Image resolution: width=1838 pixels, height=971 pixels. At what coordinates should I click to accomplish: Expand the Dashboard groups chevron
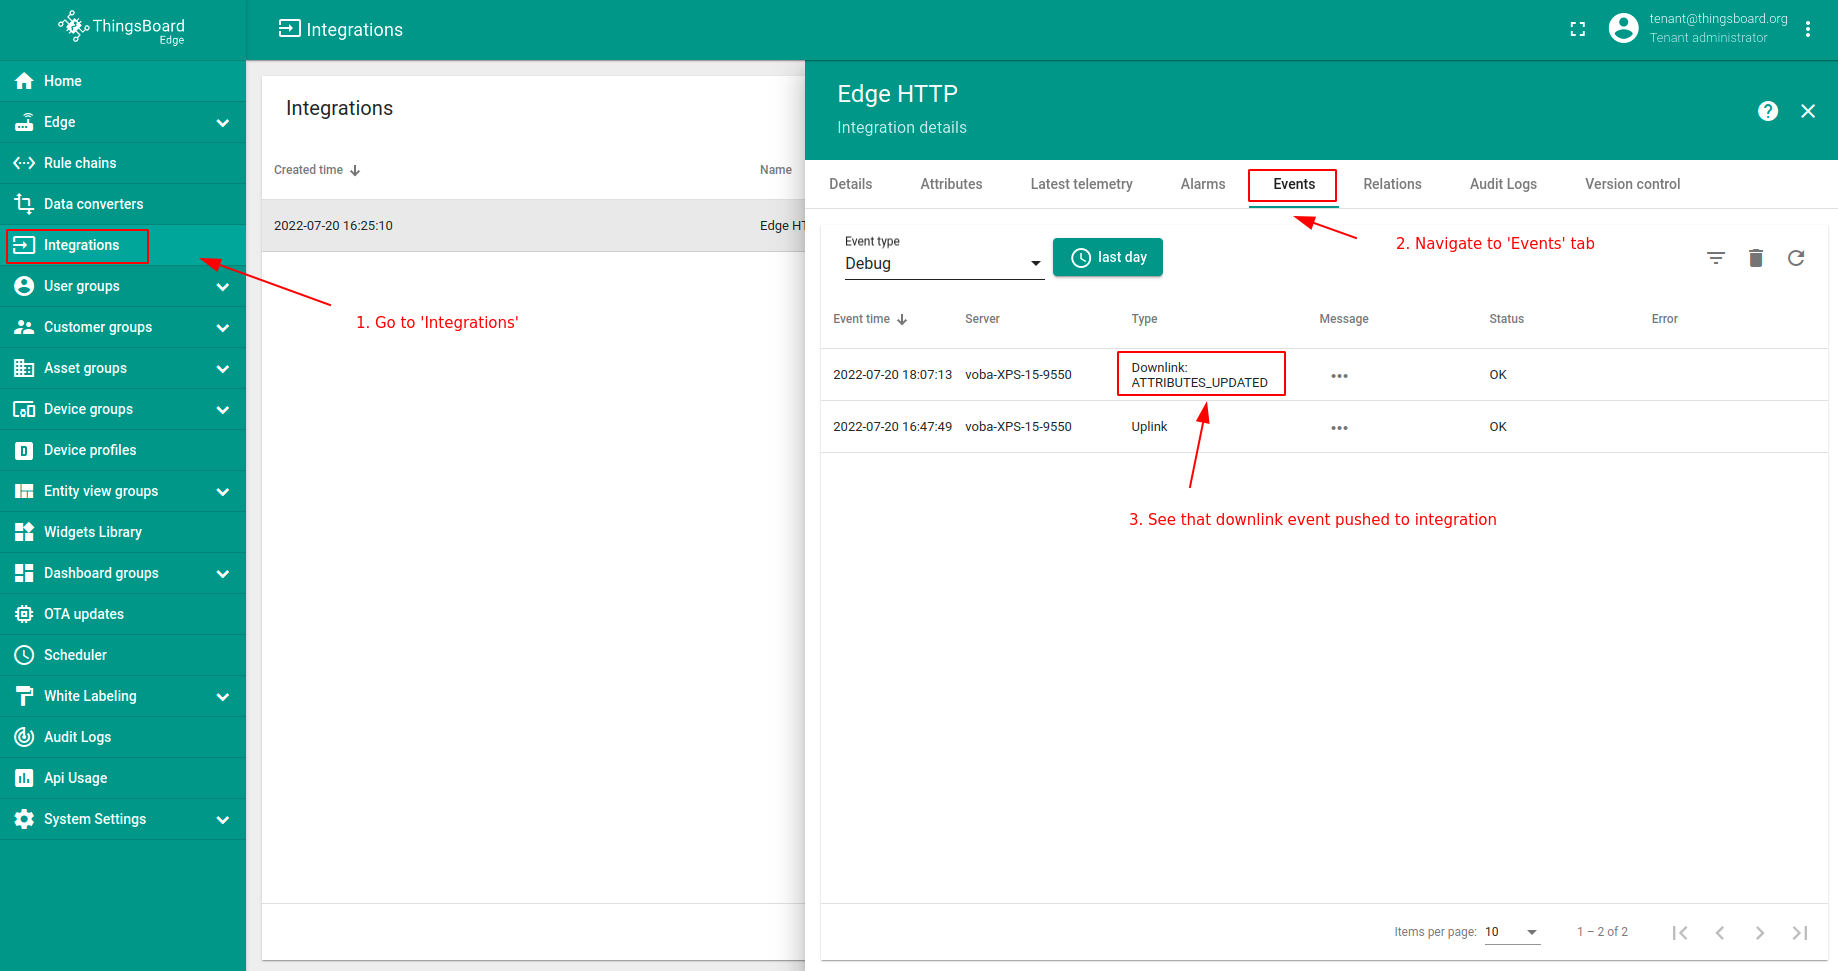click(x=223, y=574)
